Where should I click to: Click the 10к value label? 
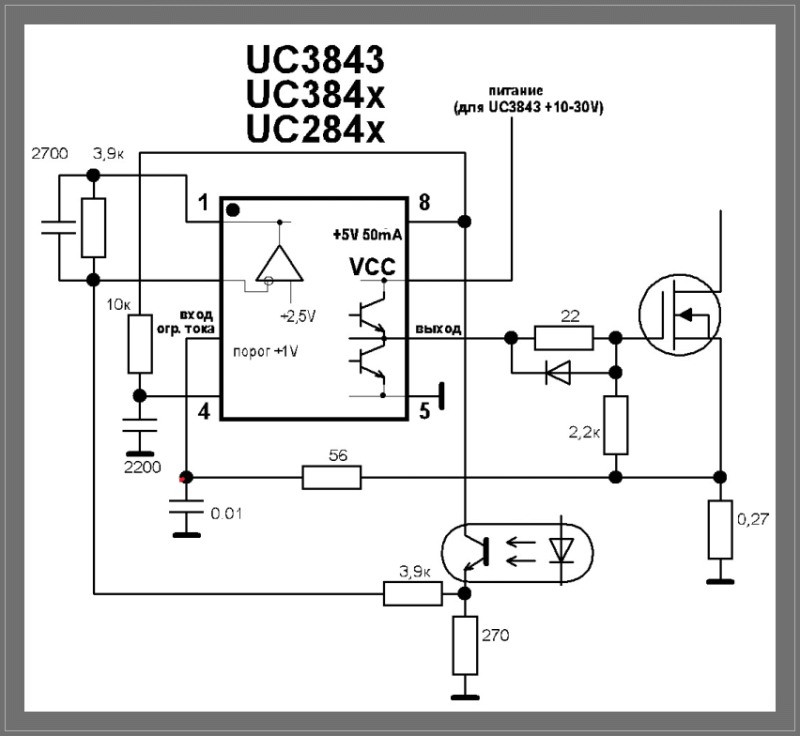pos(119,304)
